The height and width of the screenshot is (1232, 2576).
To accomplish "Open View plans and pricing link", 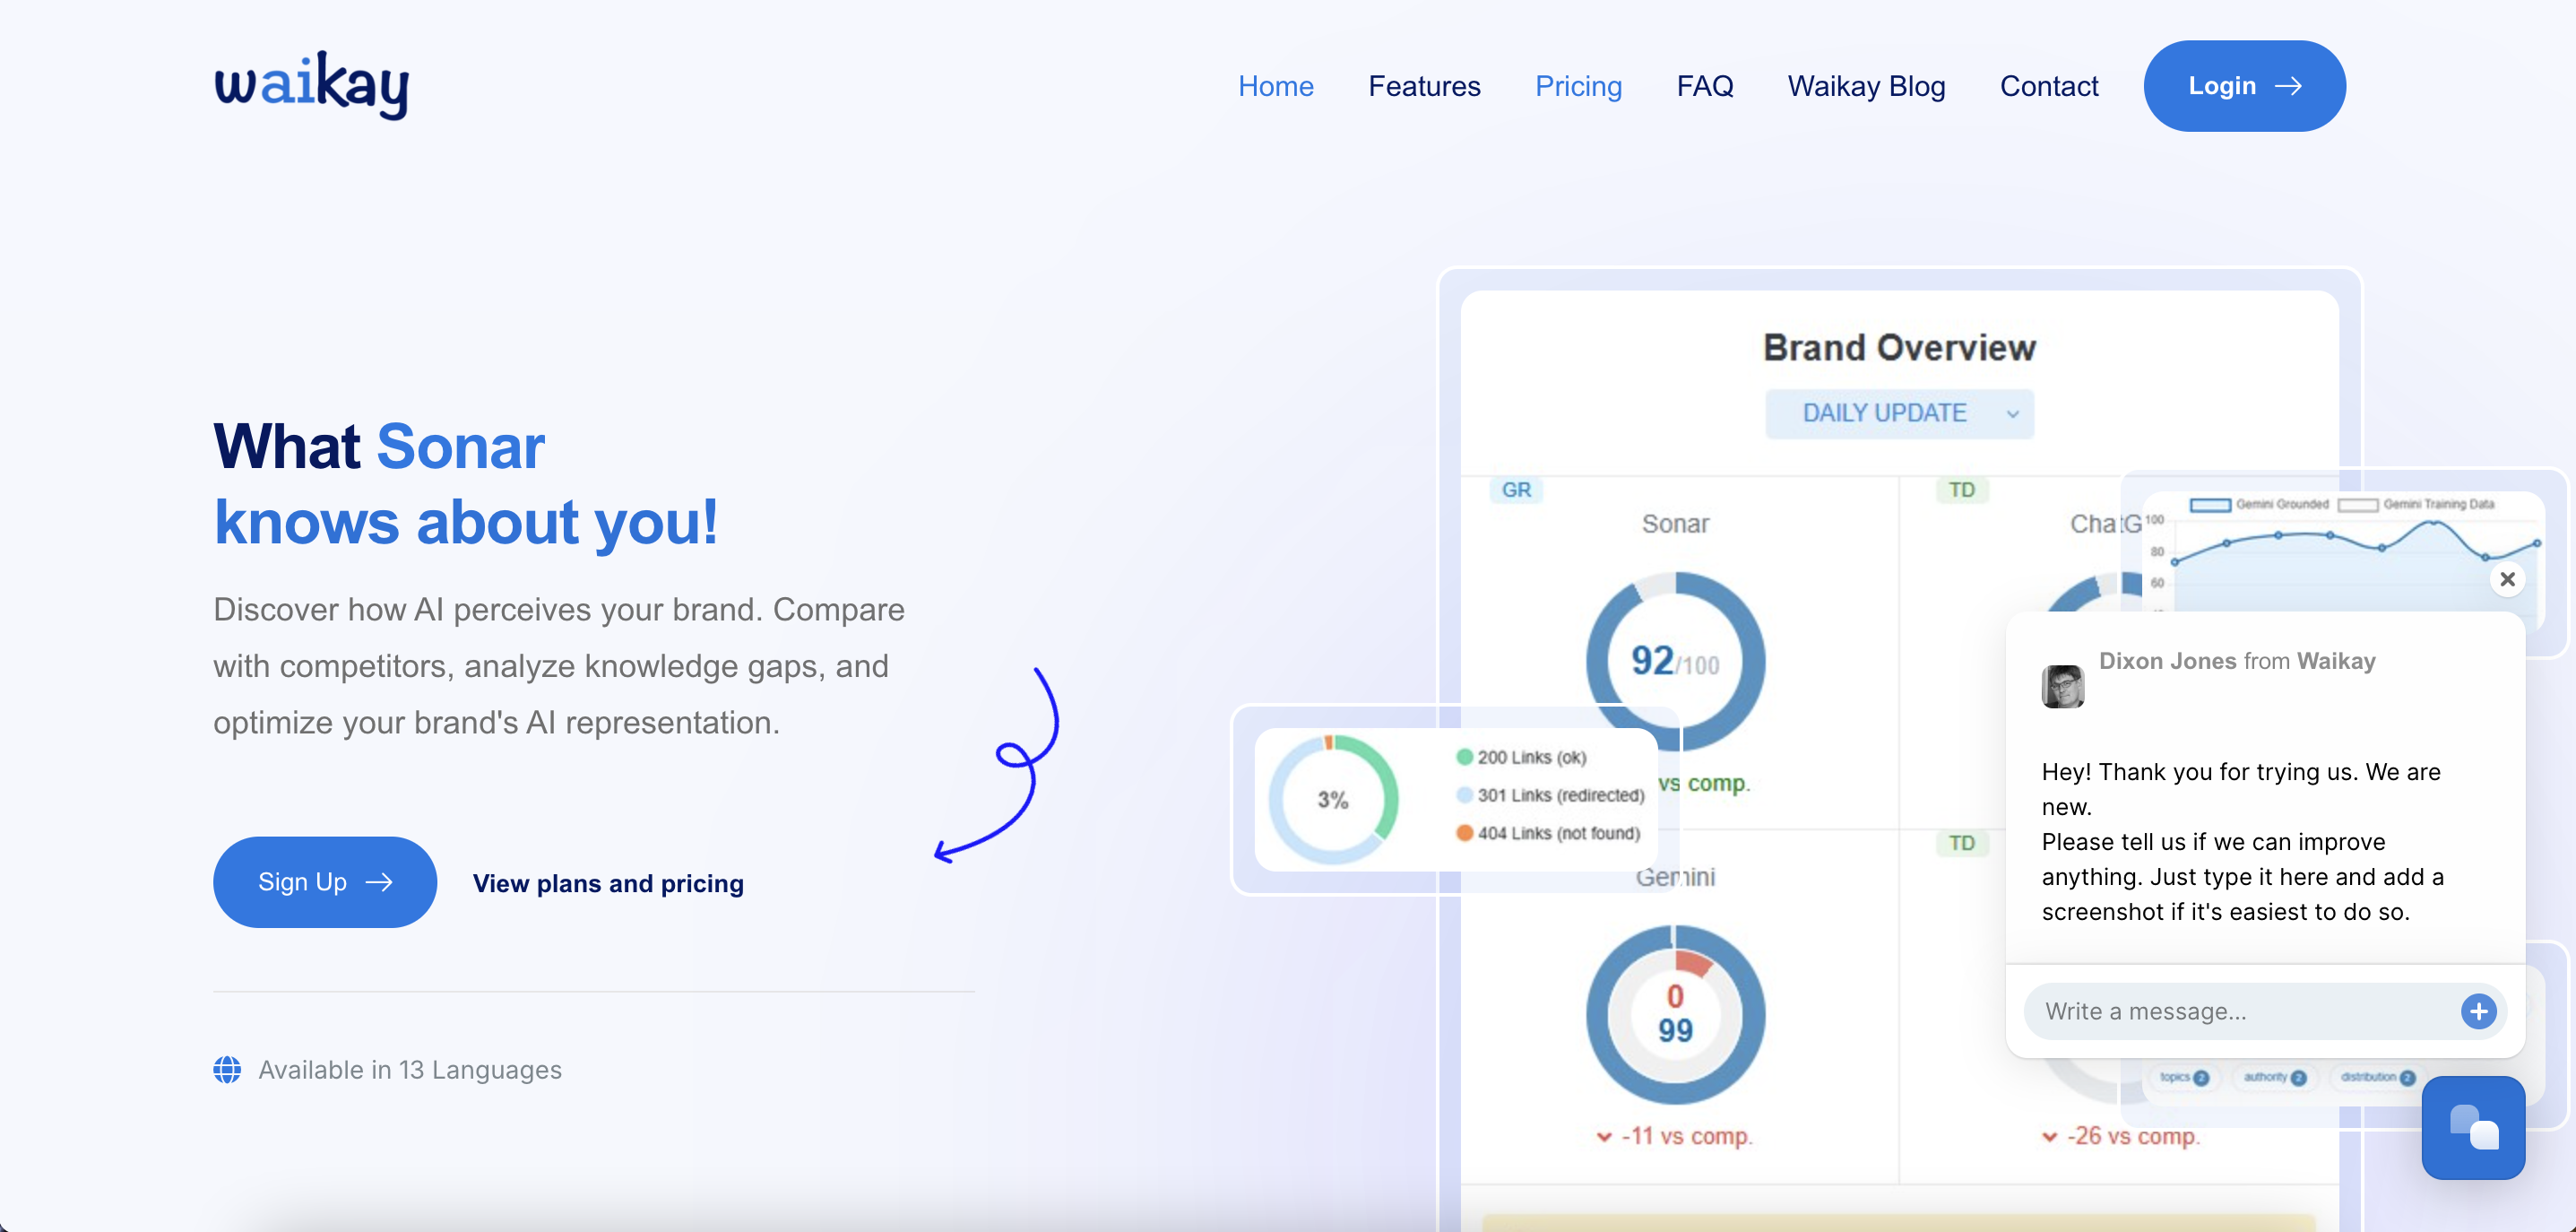I will (x=608, y=884).
